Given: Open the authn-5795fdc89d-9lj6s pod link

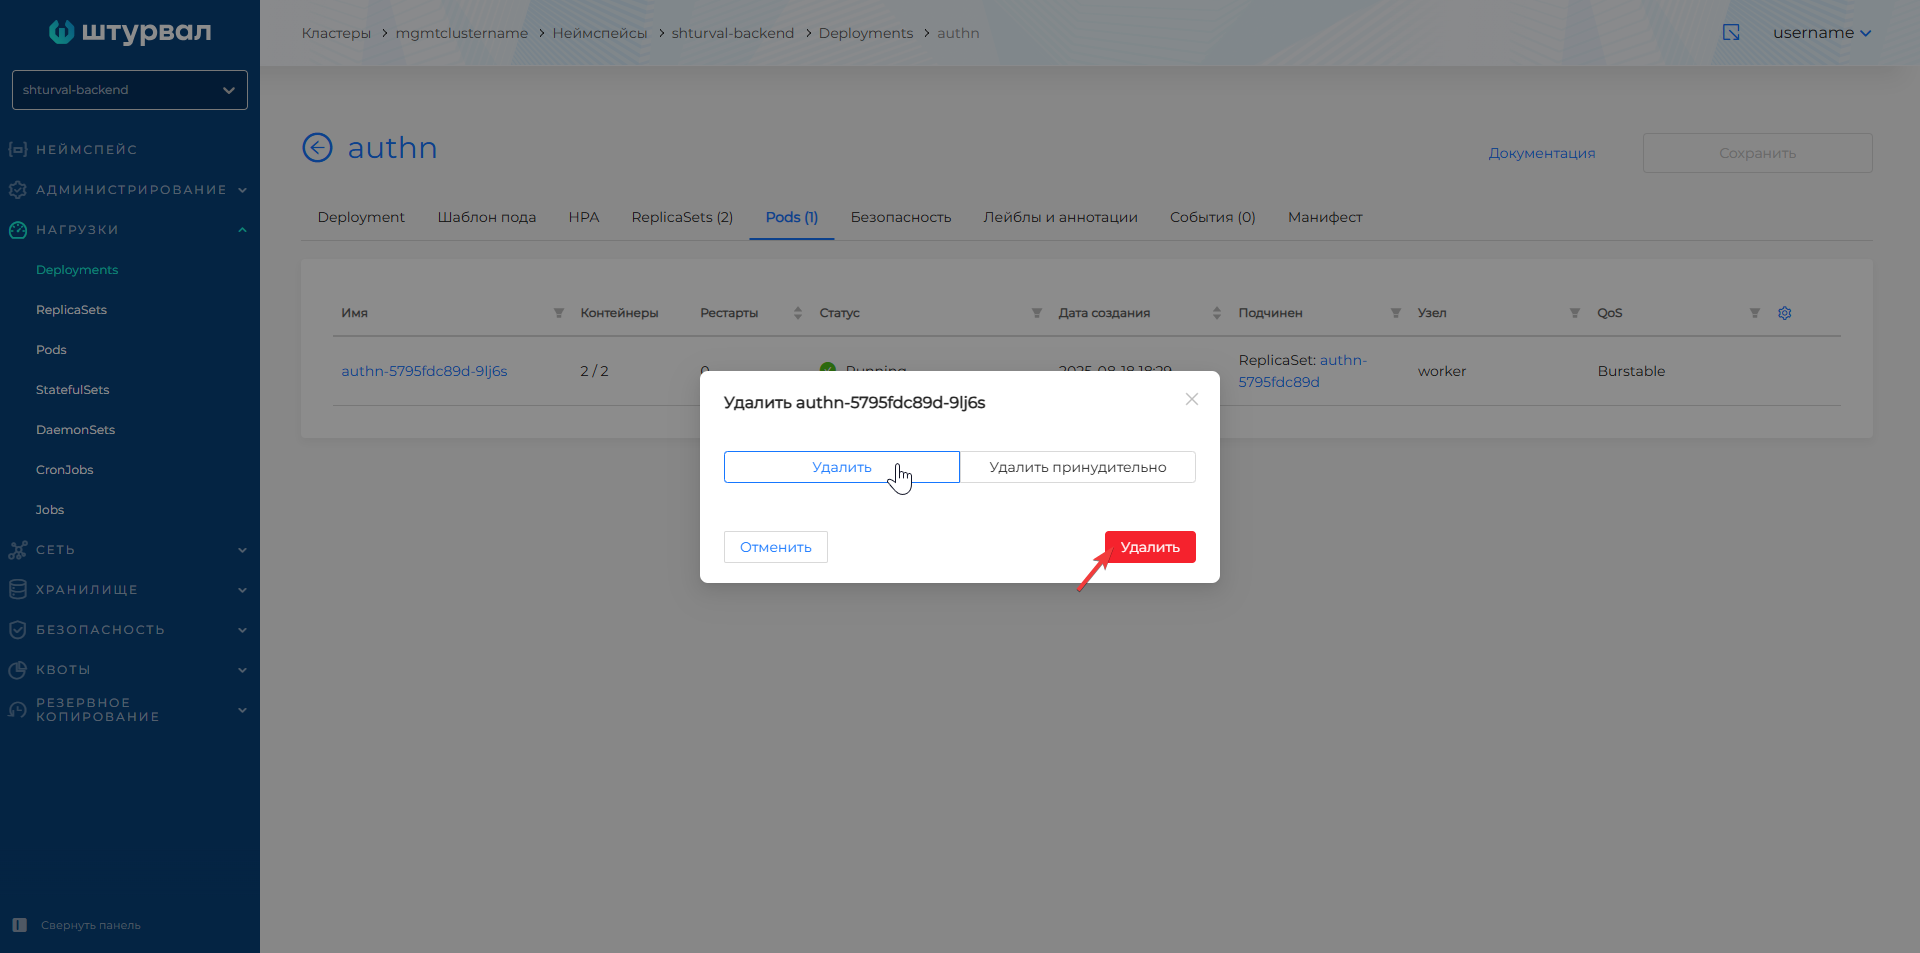Looking at the screenshot, I should [x=424, y=371].
